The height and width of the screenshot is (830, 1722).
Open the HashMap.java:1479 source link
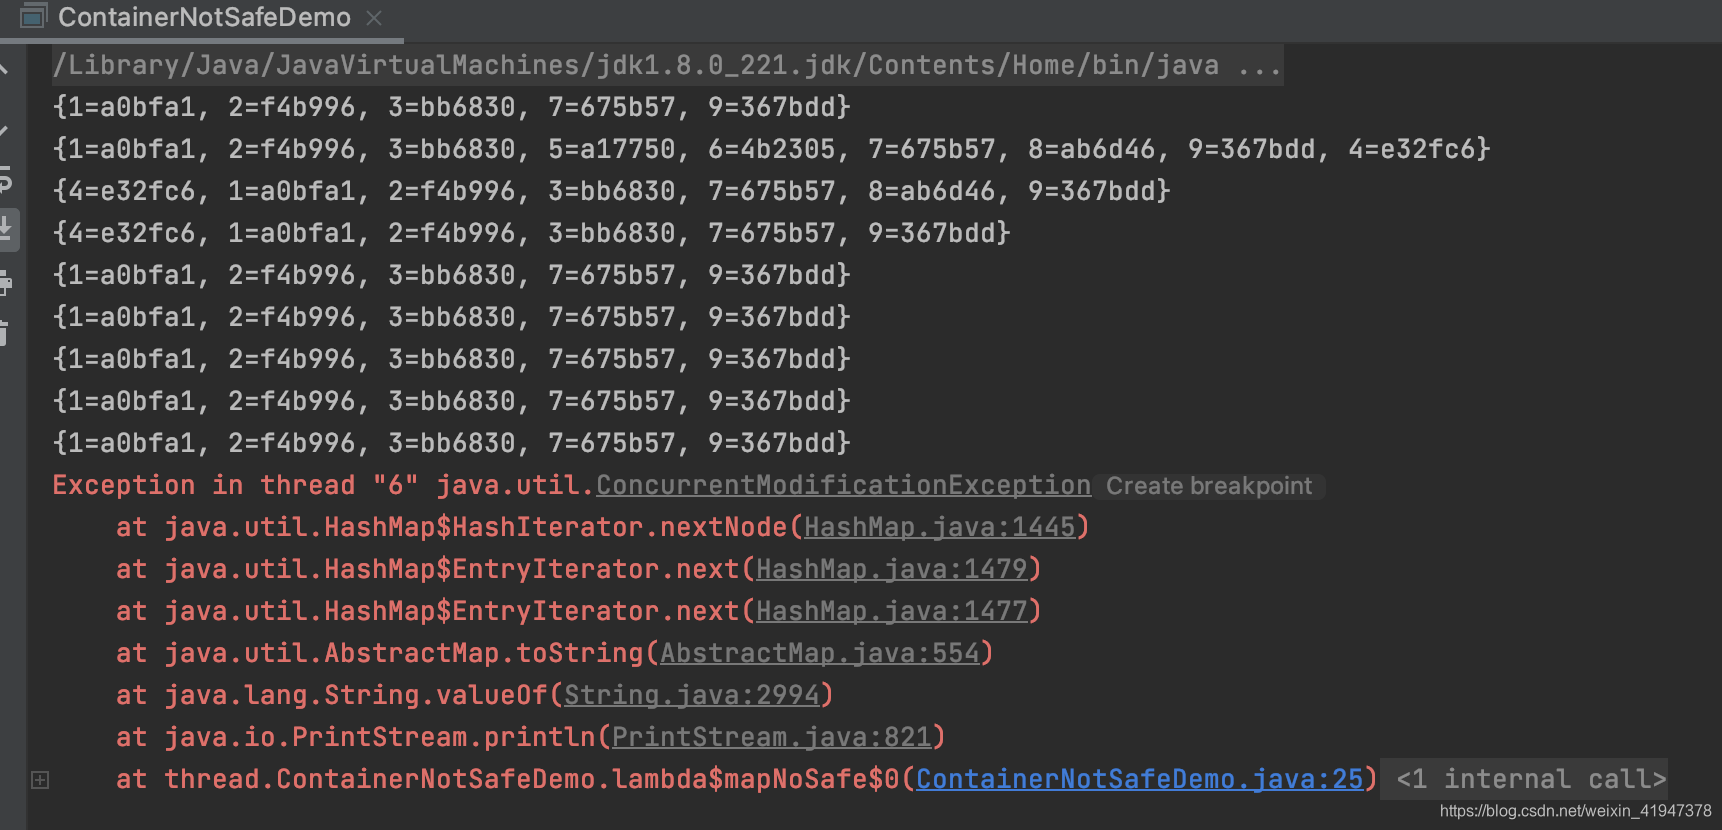pyautogui.click(x=891, y=569)
